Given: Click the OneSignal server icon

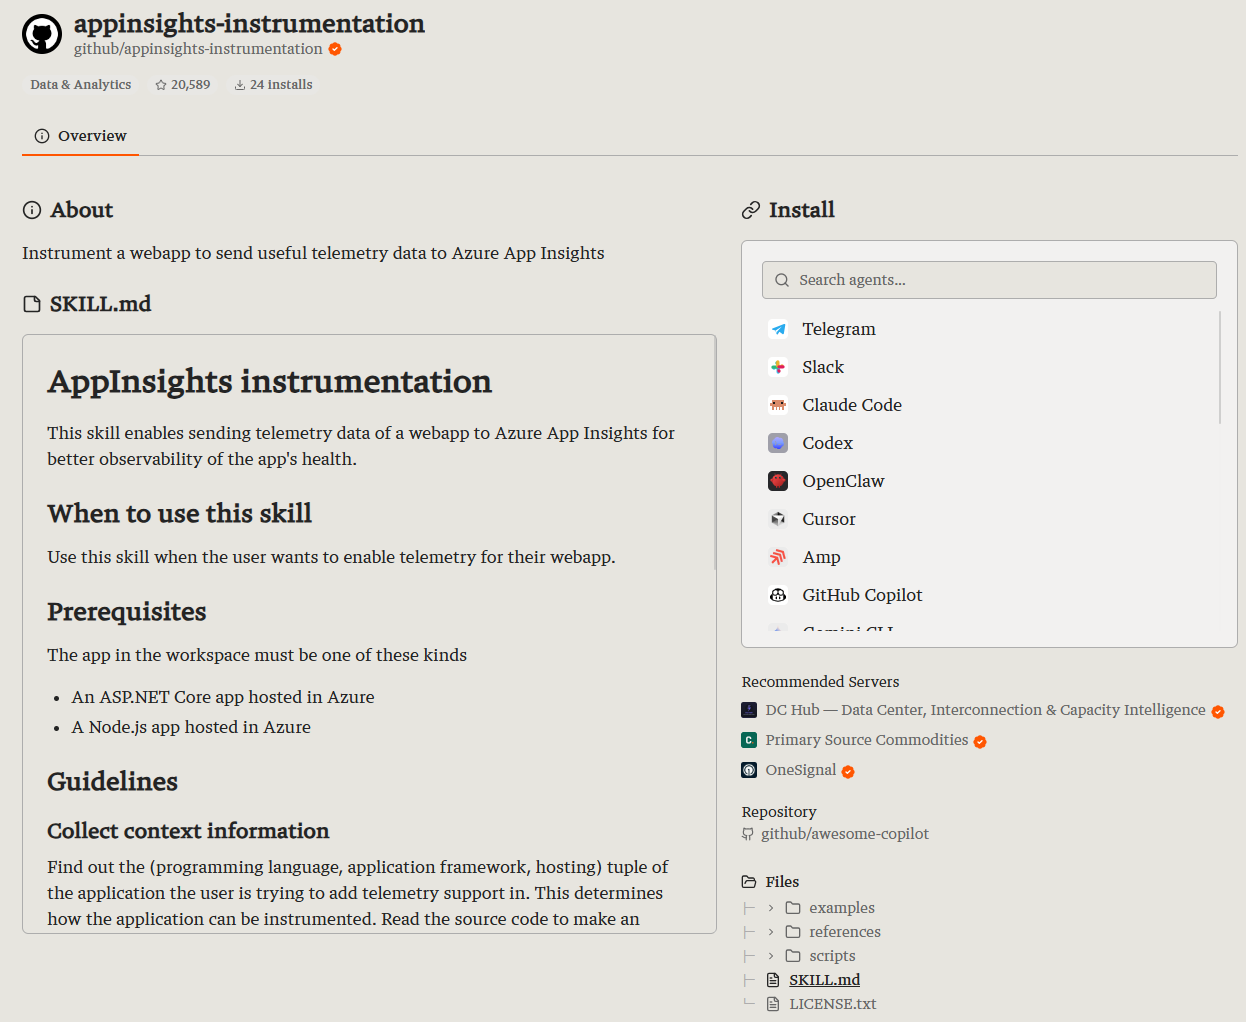Looking at the screenshot, I should pos(749,770).
